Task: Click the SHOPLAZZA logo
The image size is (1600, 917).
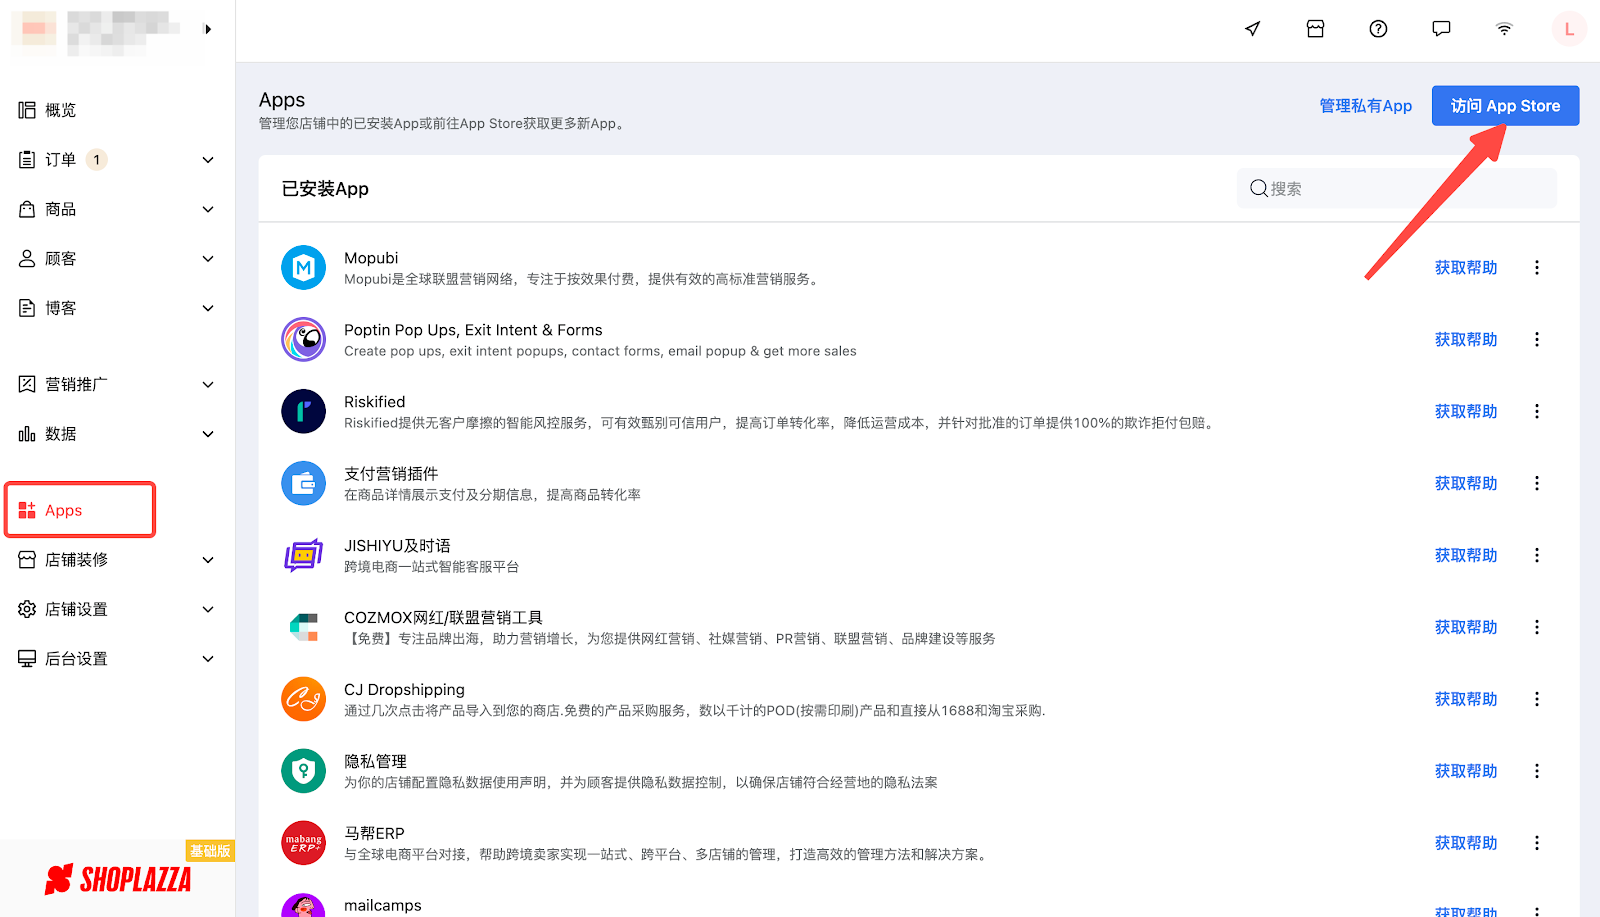Action: tap(118, 879)
